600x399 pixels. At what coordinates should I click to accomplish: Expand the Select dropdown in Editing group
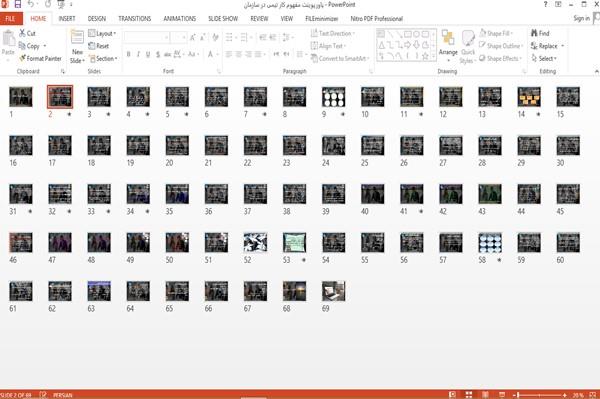544,59
